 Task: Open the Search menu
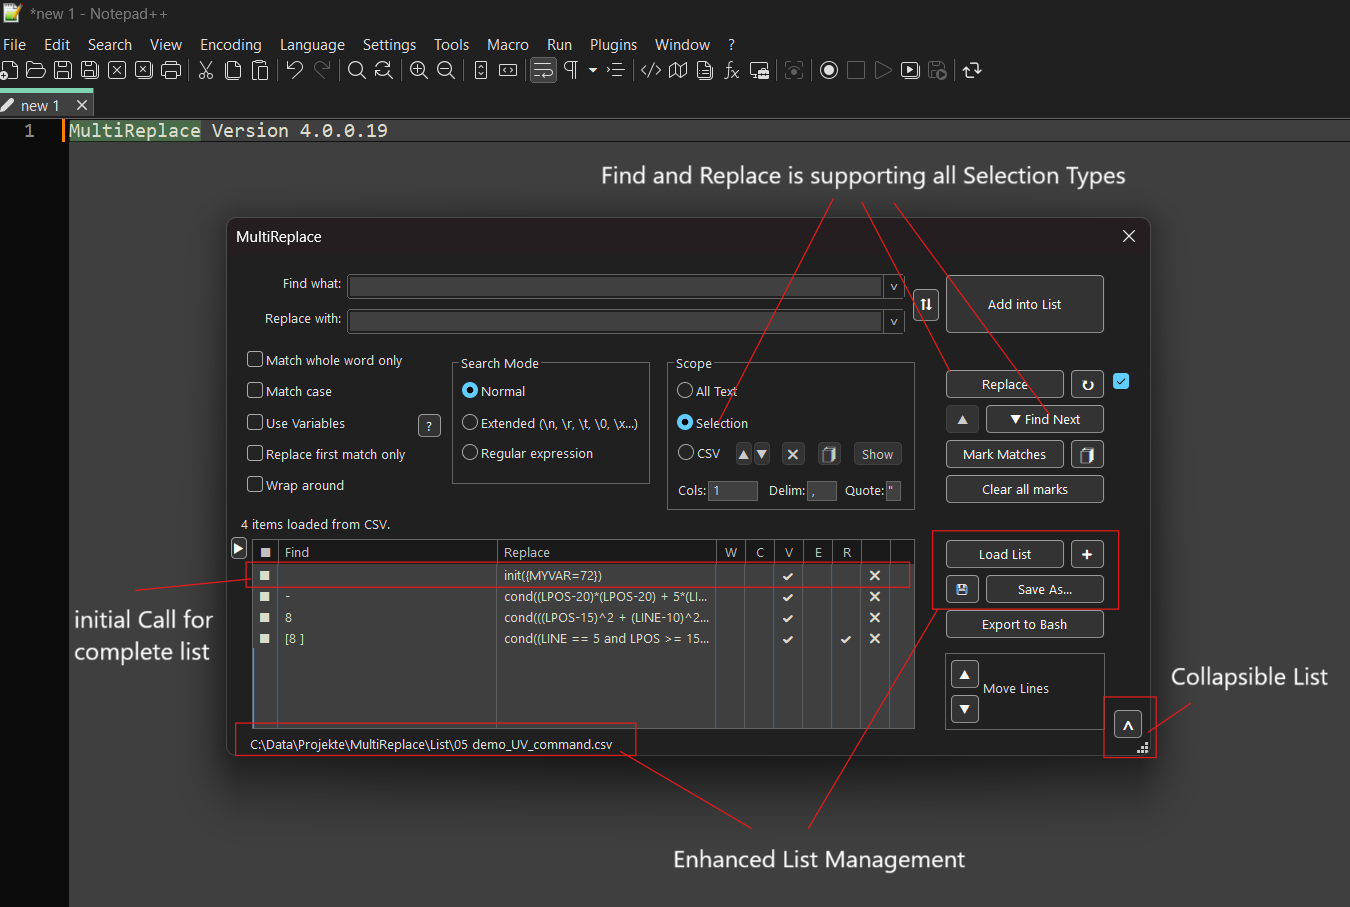click(x=110, y=45)
